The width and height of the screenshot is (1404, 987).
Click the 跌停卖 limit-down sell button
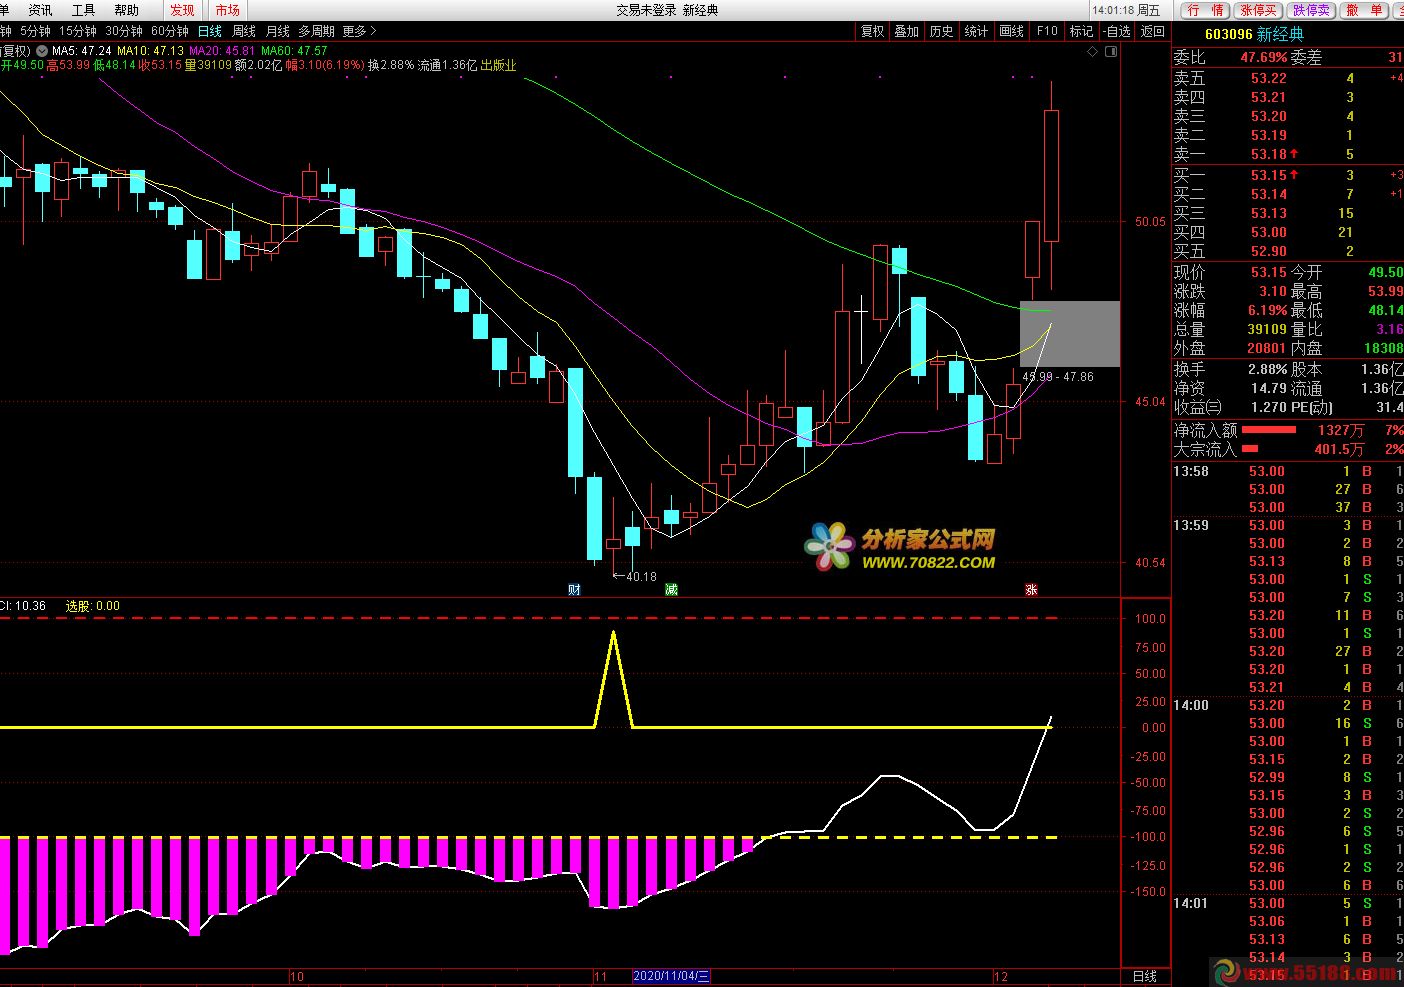(x=1311, y=10)
